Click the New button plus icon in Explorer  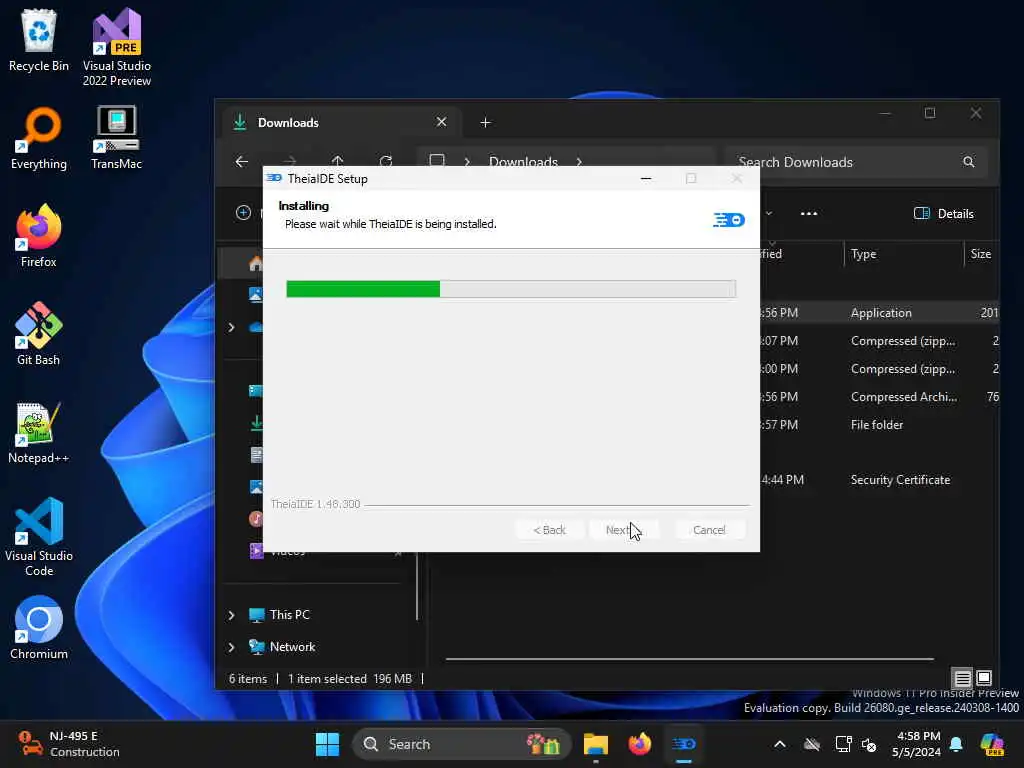pos(244,213)
